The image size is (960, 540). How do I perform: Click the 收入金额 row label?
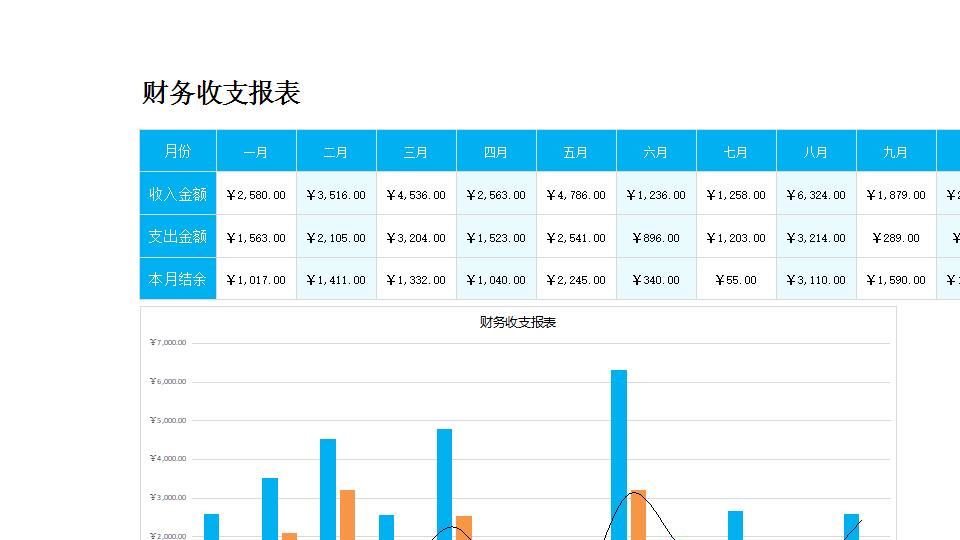[178, 193]
